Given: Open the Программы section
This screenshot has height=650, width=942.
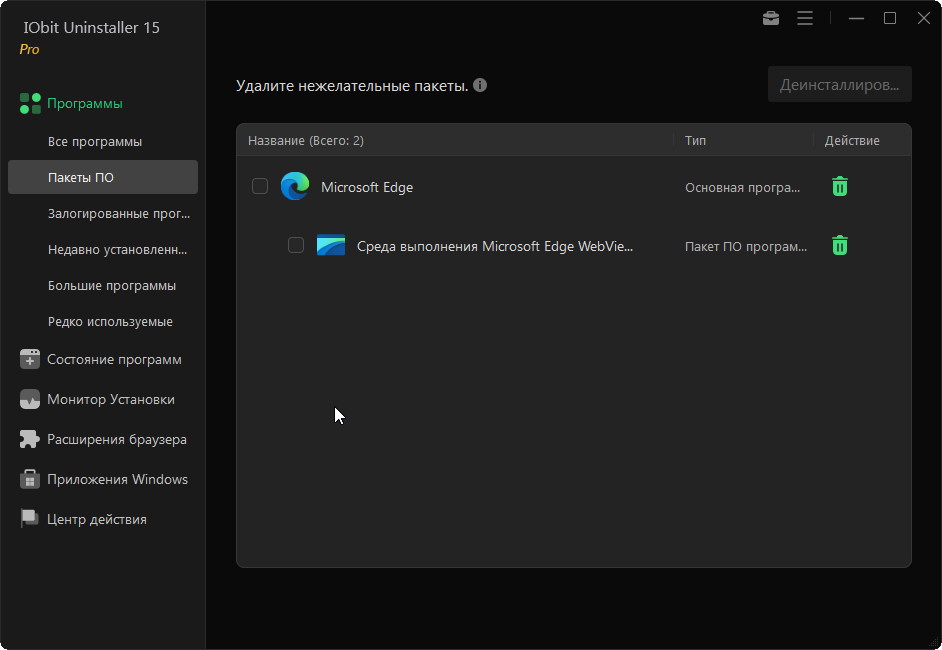Looking at the screenshot, I should pyautogui.click(x=85, y=103).
